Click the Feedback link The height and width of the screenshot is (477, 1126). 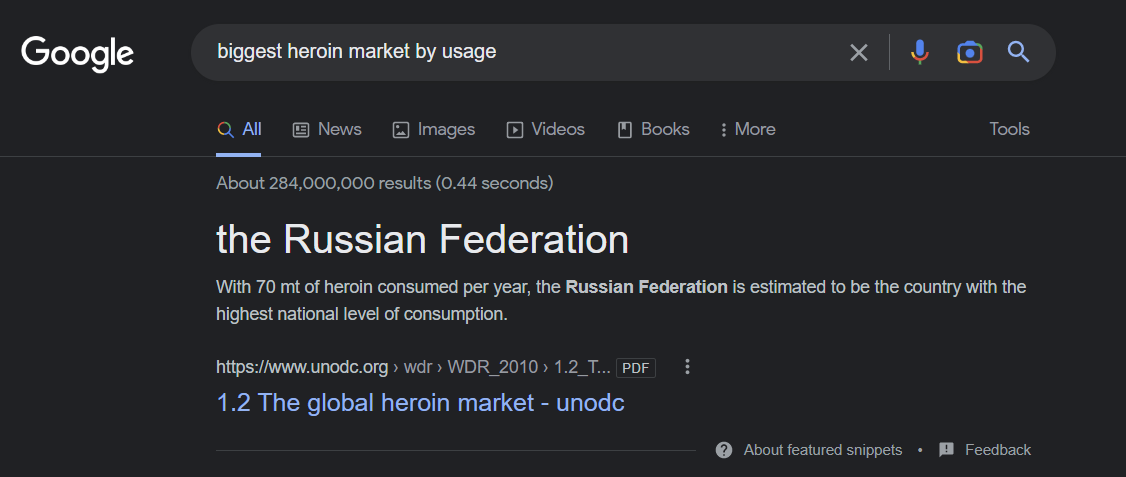(x=997, y=450)
